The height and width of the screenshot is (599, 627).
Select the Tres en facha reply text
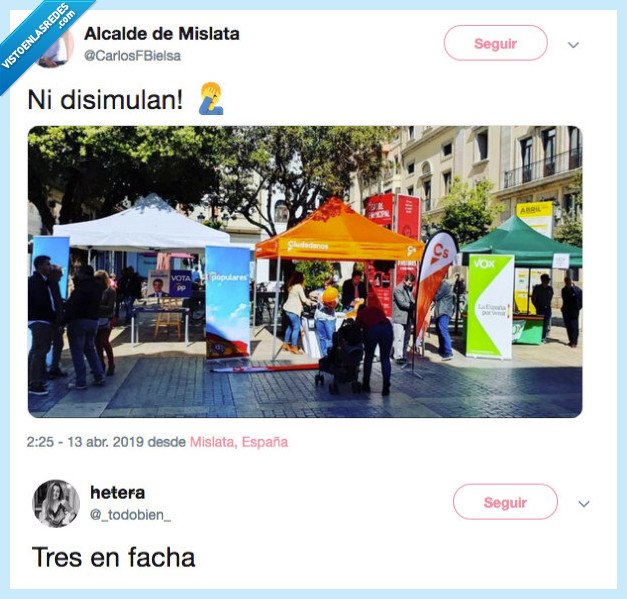tap(113, 557)
